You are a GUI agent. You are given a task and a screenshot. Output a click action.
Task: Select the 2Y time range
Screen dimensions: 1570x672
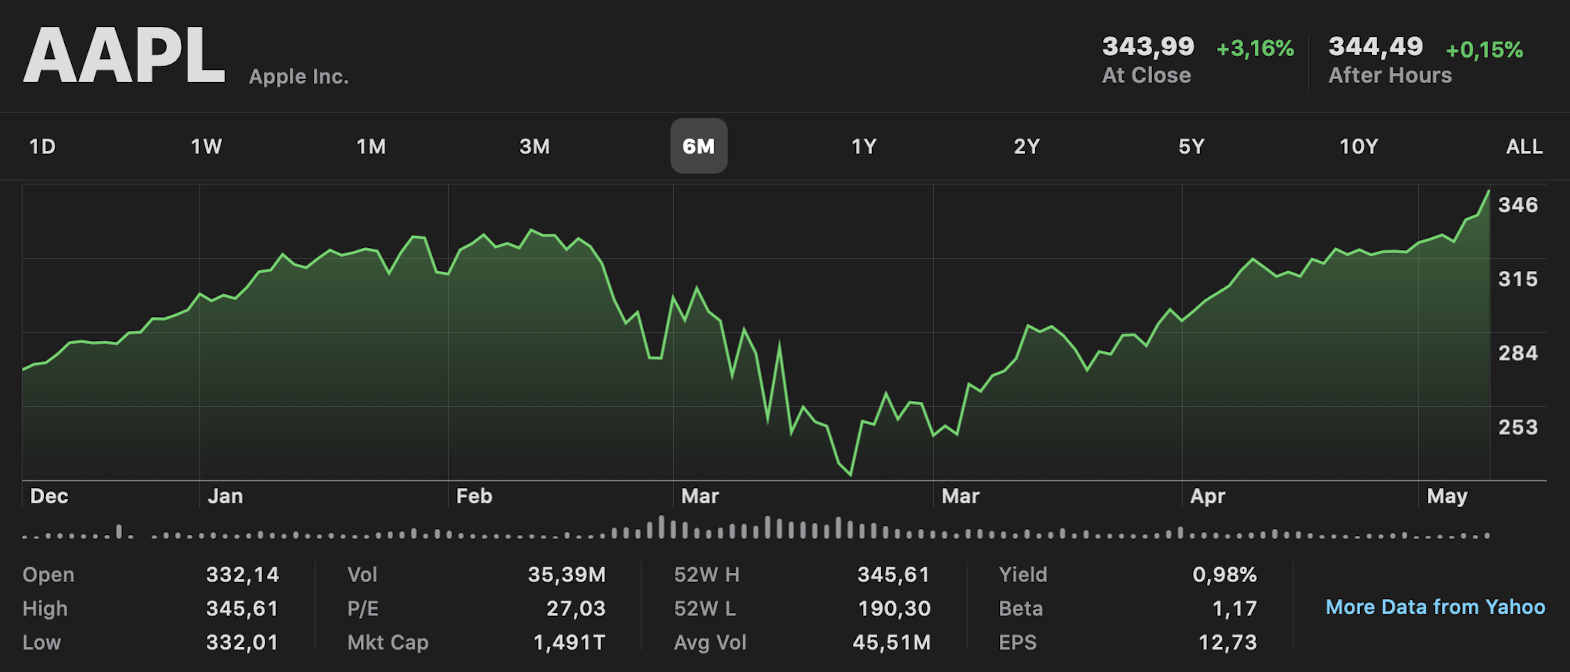pos(1027,147)
